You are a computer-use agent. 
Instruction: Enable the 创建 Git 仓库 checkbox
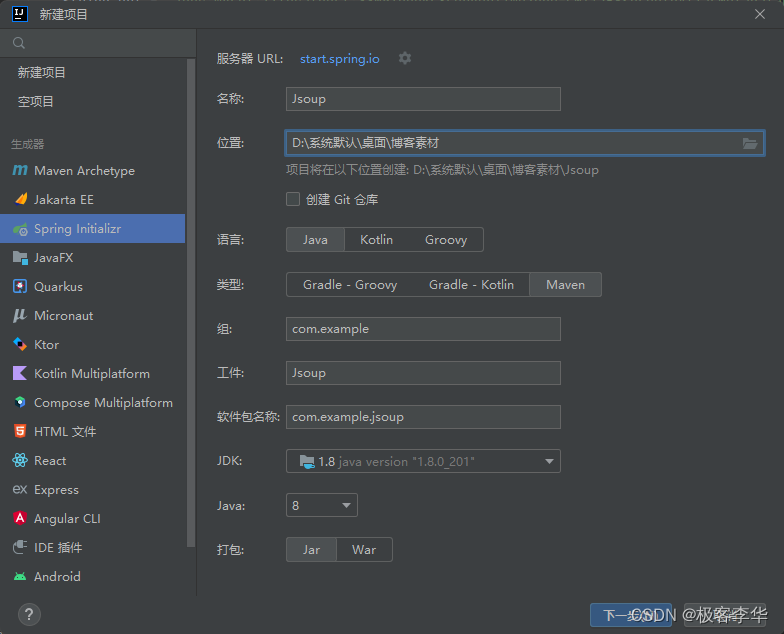point(293,200)
